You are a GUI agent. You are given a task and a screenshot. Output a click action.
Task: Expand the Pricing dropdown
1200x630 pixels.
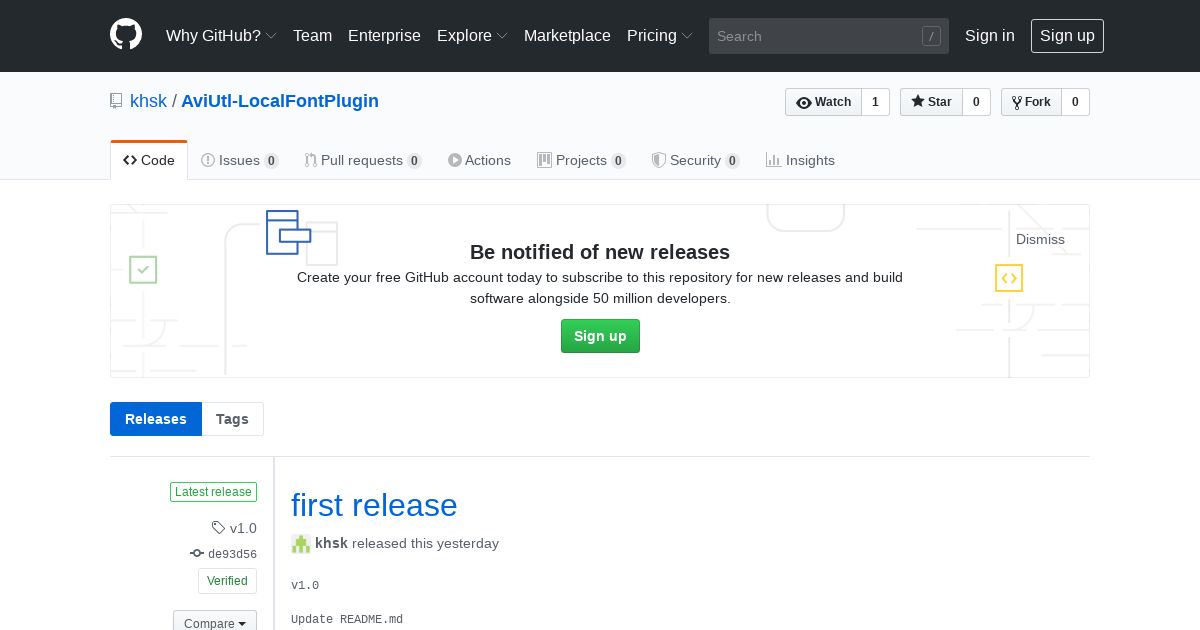coord(659,35)
